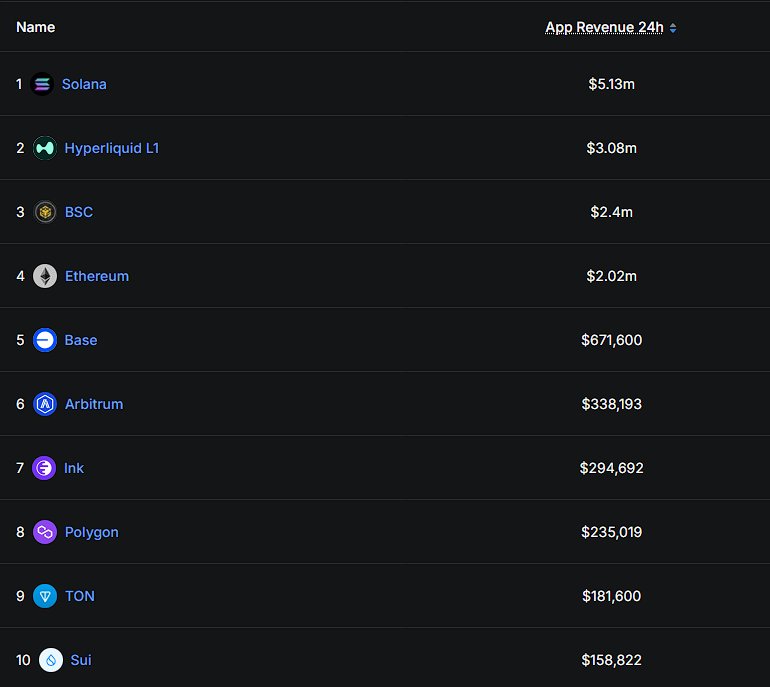Click the BSC chain logo icon
The image size is (770, 687).
click(x=45, y=212)
